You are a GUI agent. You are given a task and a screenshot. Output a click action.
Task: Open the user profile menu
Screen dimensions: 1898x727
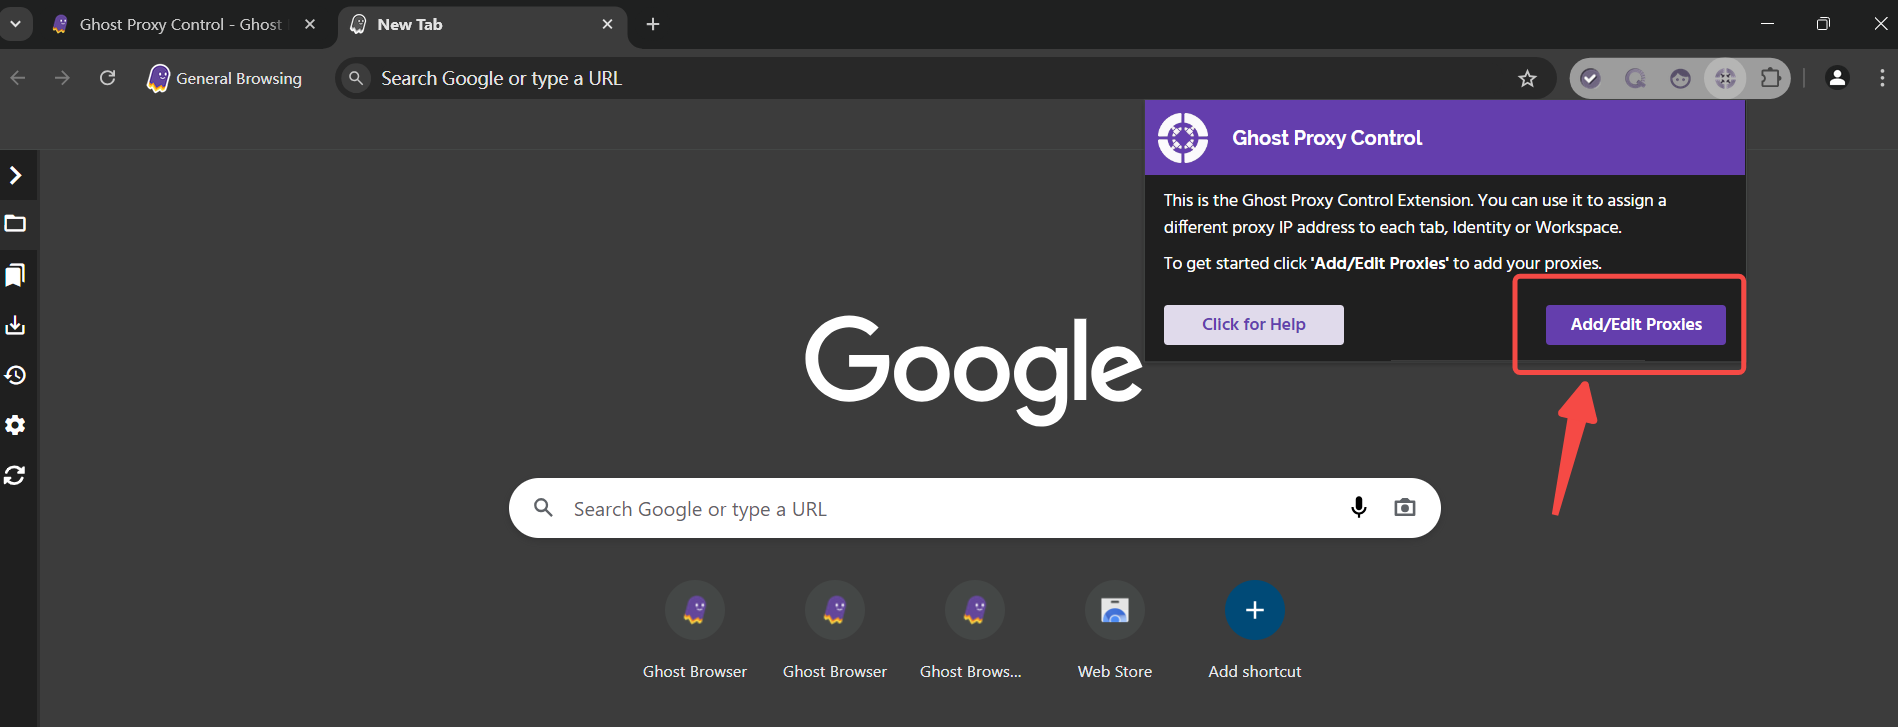click(x=1837, y=78)
